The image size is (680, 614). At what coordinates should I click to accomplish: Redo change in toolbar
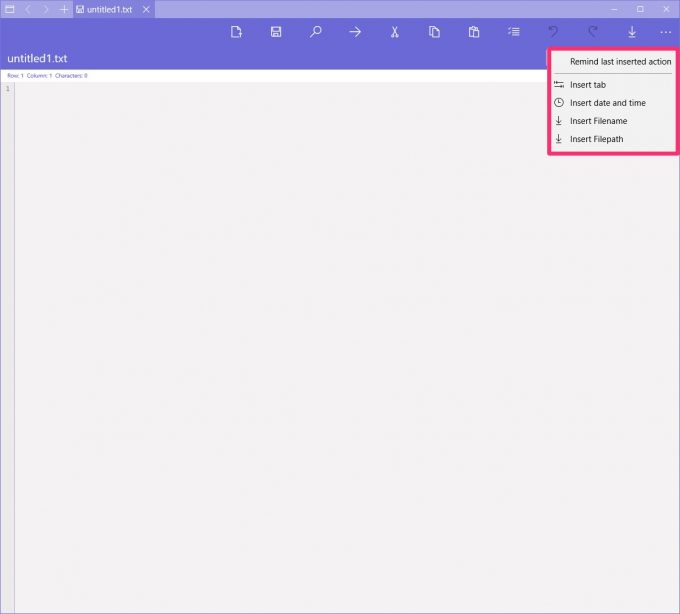(593, 32)
